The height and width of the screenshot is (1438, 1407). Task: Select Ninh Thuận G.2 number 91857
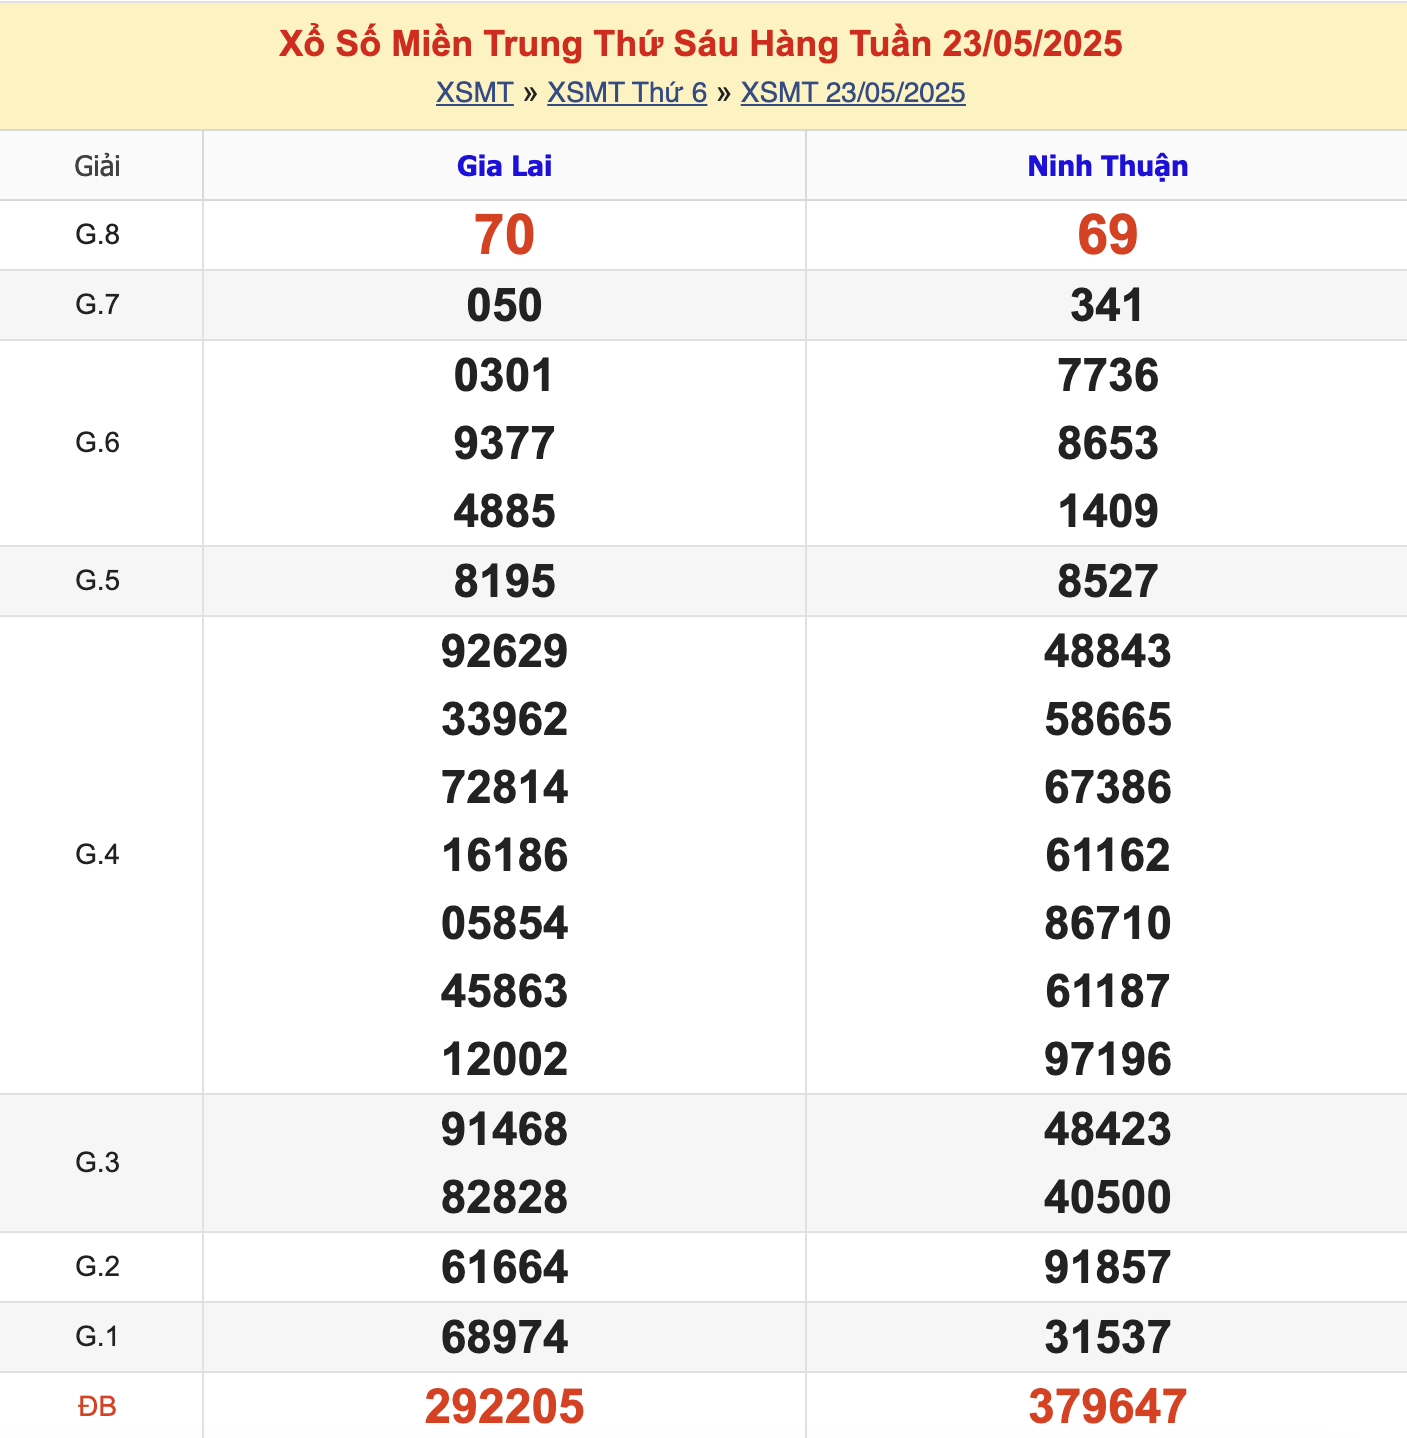[x=1108, y=1267]
